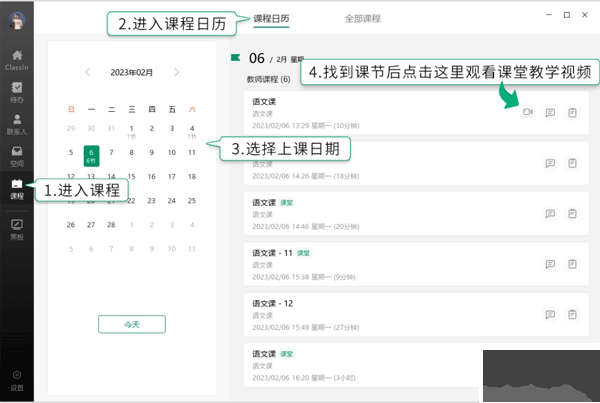Open chat messages for 语文课 - 12
The height and width of the screenshot is (403, 600).
[550, 315]
